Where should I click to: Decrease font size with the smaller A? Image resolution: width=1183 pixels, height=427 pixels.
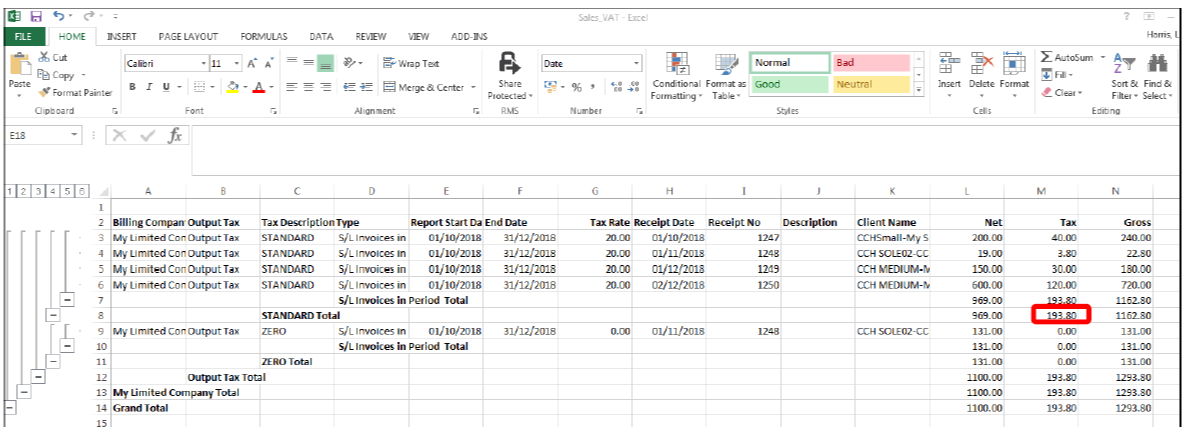coord(269,64)
